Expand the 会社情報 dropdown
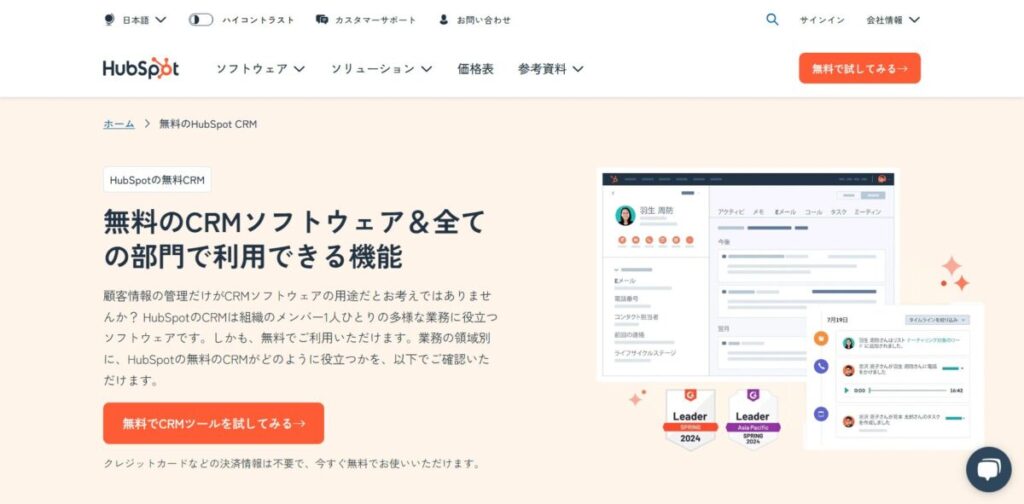The width and height of the screenshot is (1024, 504). pyautogui.click(x=893, y=20)
